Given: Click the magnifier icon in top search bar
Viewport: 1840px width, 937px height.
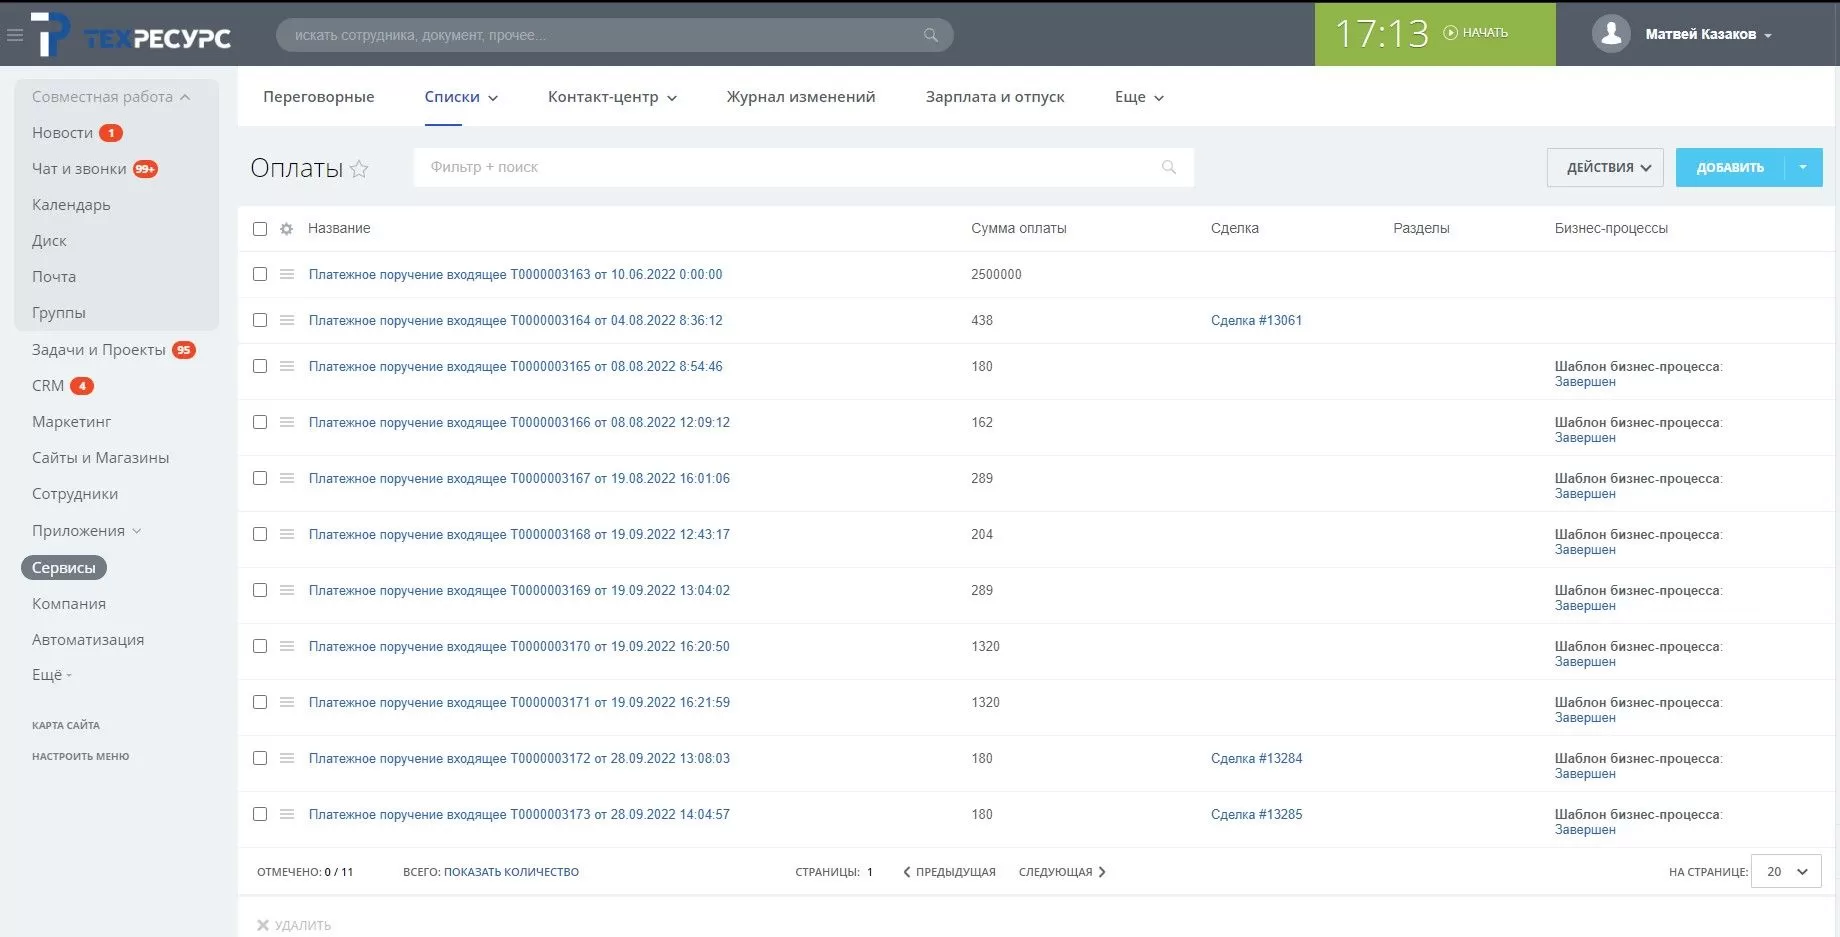Looking at the screenshot, I should tap(930, 35).
